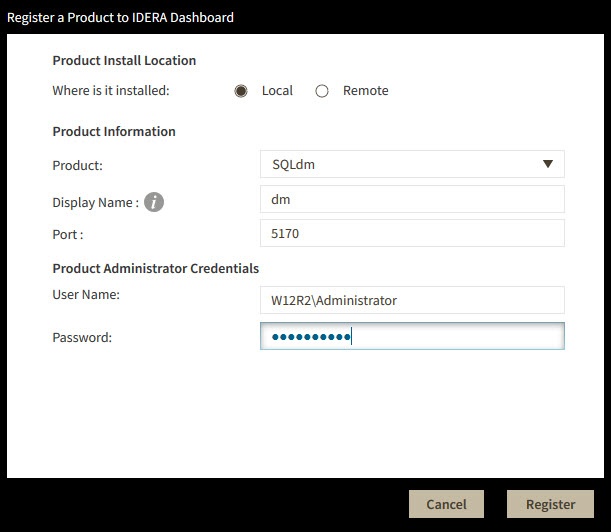Image resolution: width=611 pixels, height=532 pixels.
Task: Click the "Product Information" section heading
Action: click(x=114, y=132)
